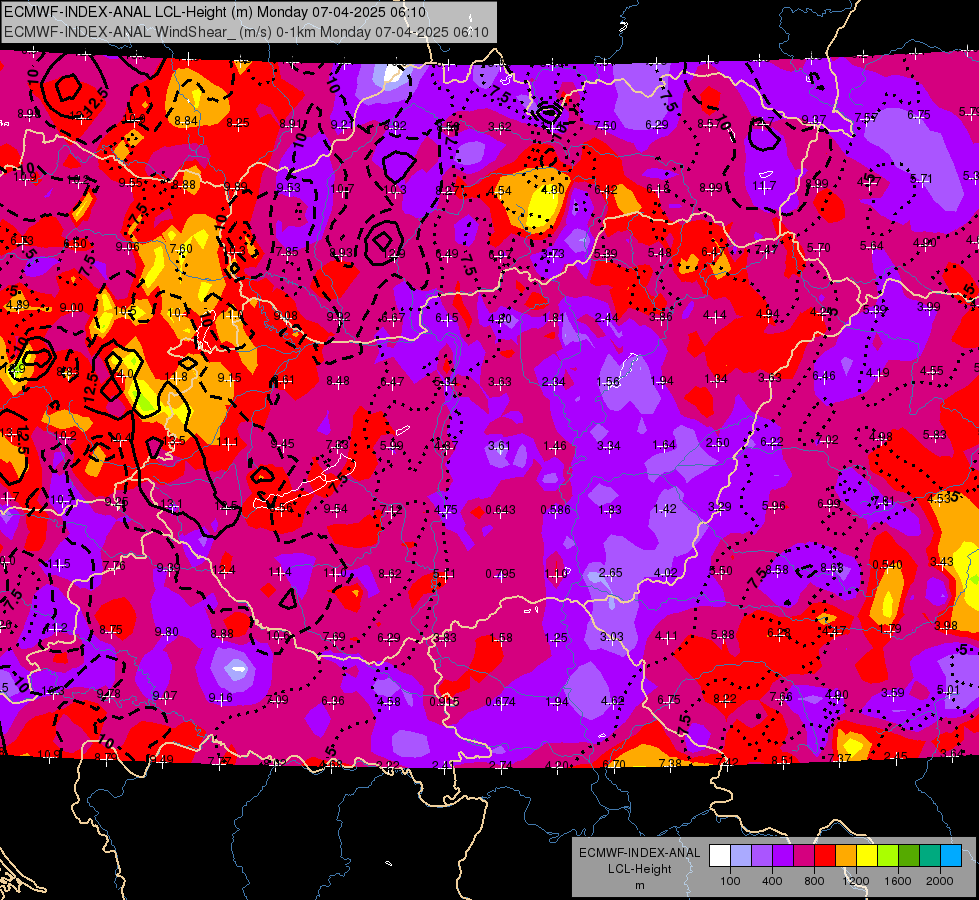Viewport: 979px width, 900px height.
Task: Click the 0.540 wind shear value
Action: tap(887, 565)
